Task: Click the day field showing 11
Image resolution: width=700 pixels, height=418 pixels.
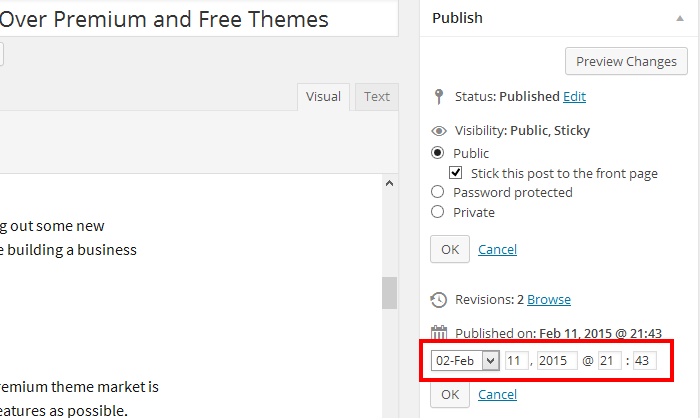Action: (x=517, y=361)
